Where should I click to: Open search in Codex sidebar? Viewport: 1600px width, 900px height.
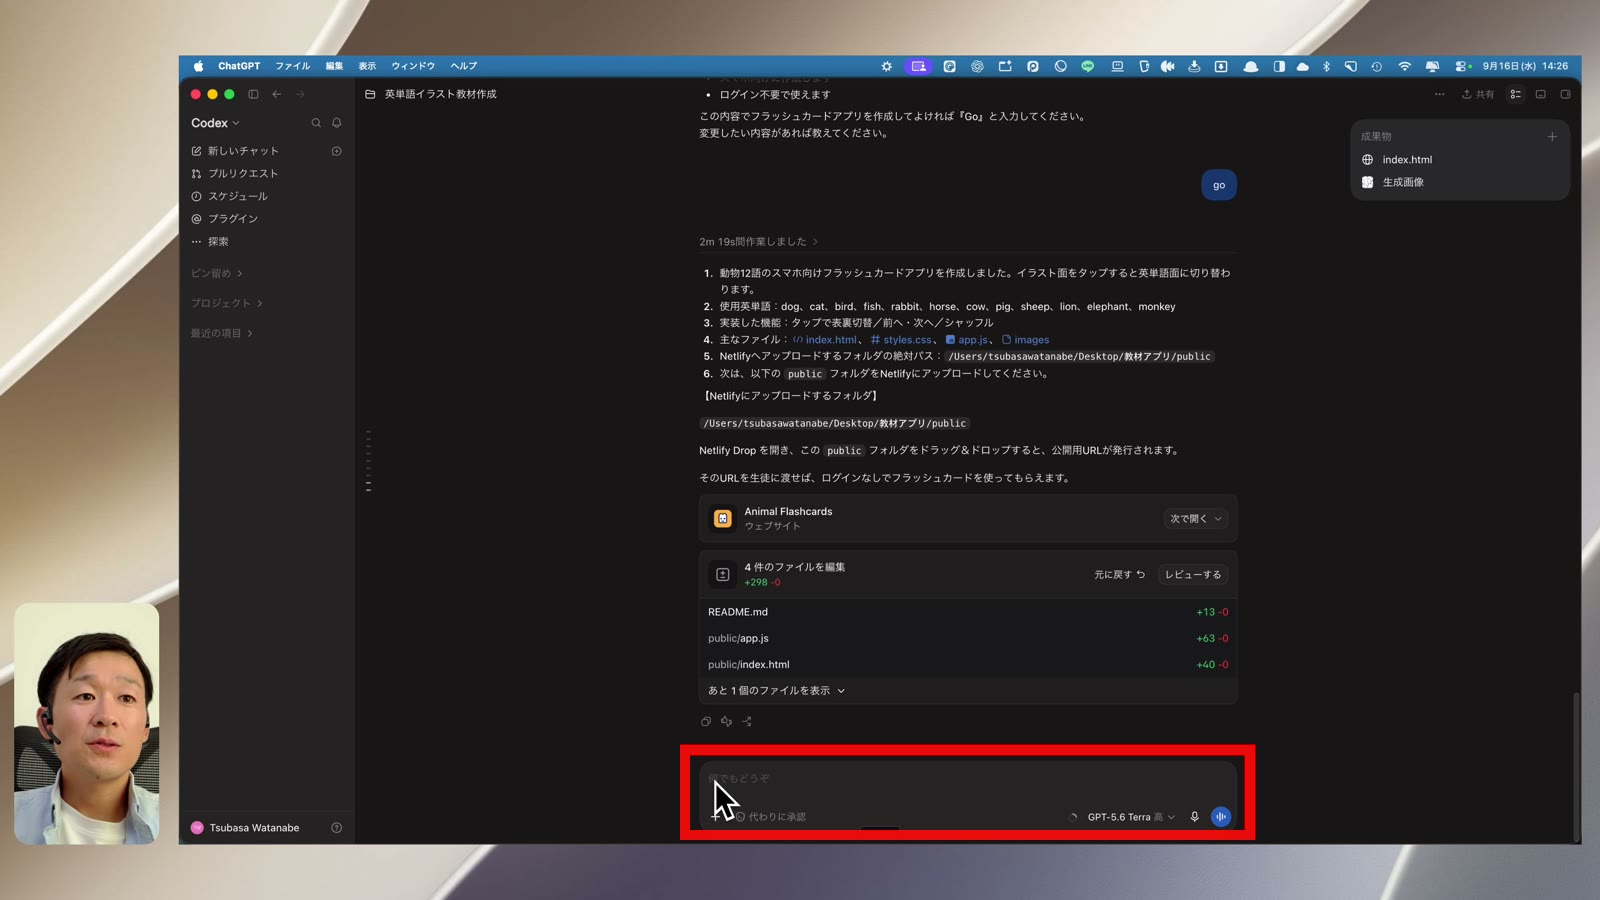coord(316,123)
